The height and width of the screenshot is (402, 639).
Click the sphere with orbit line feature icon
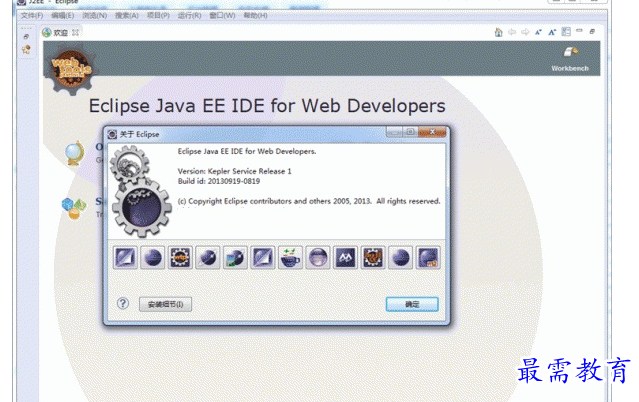tap(208, 258)
